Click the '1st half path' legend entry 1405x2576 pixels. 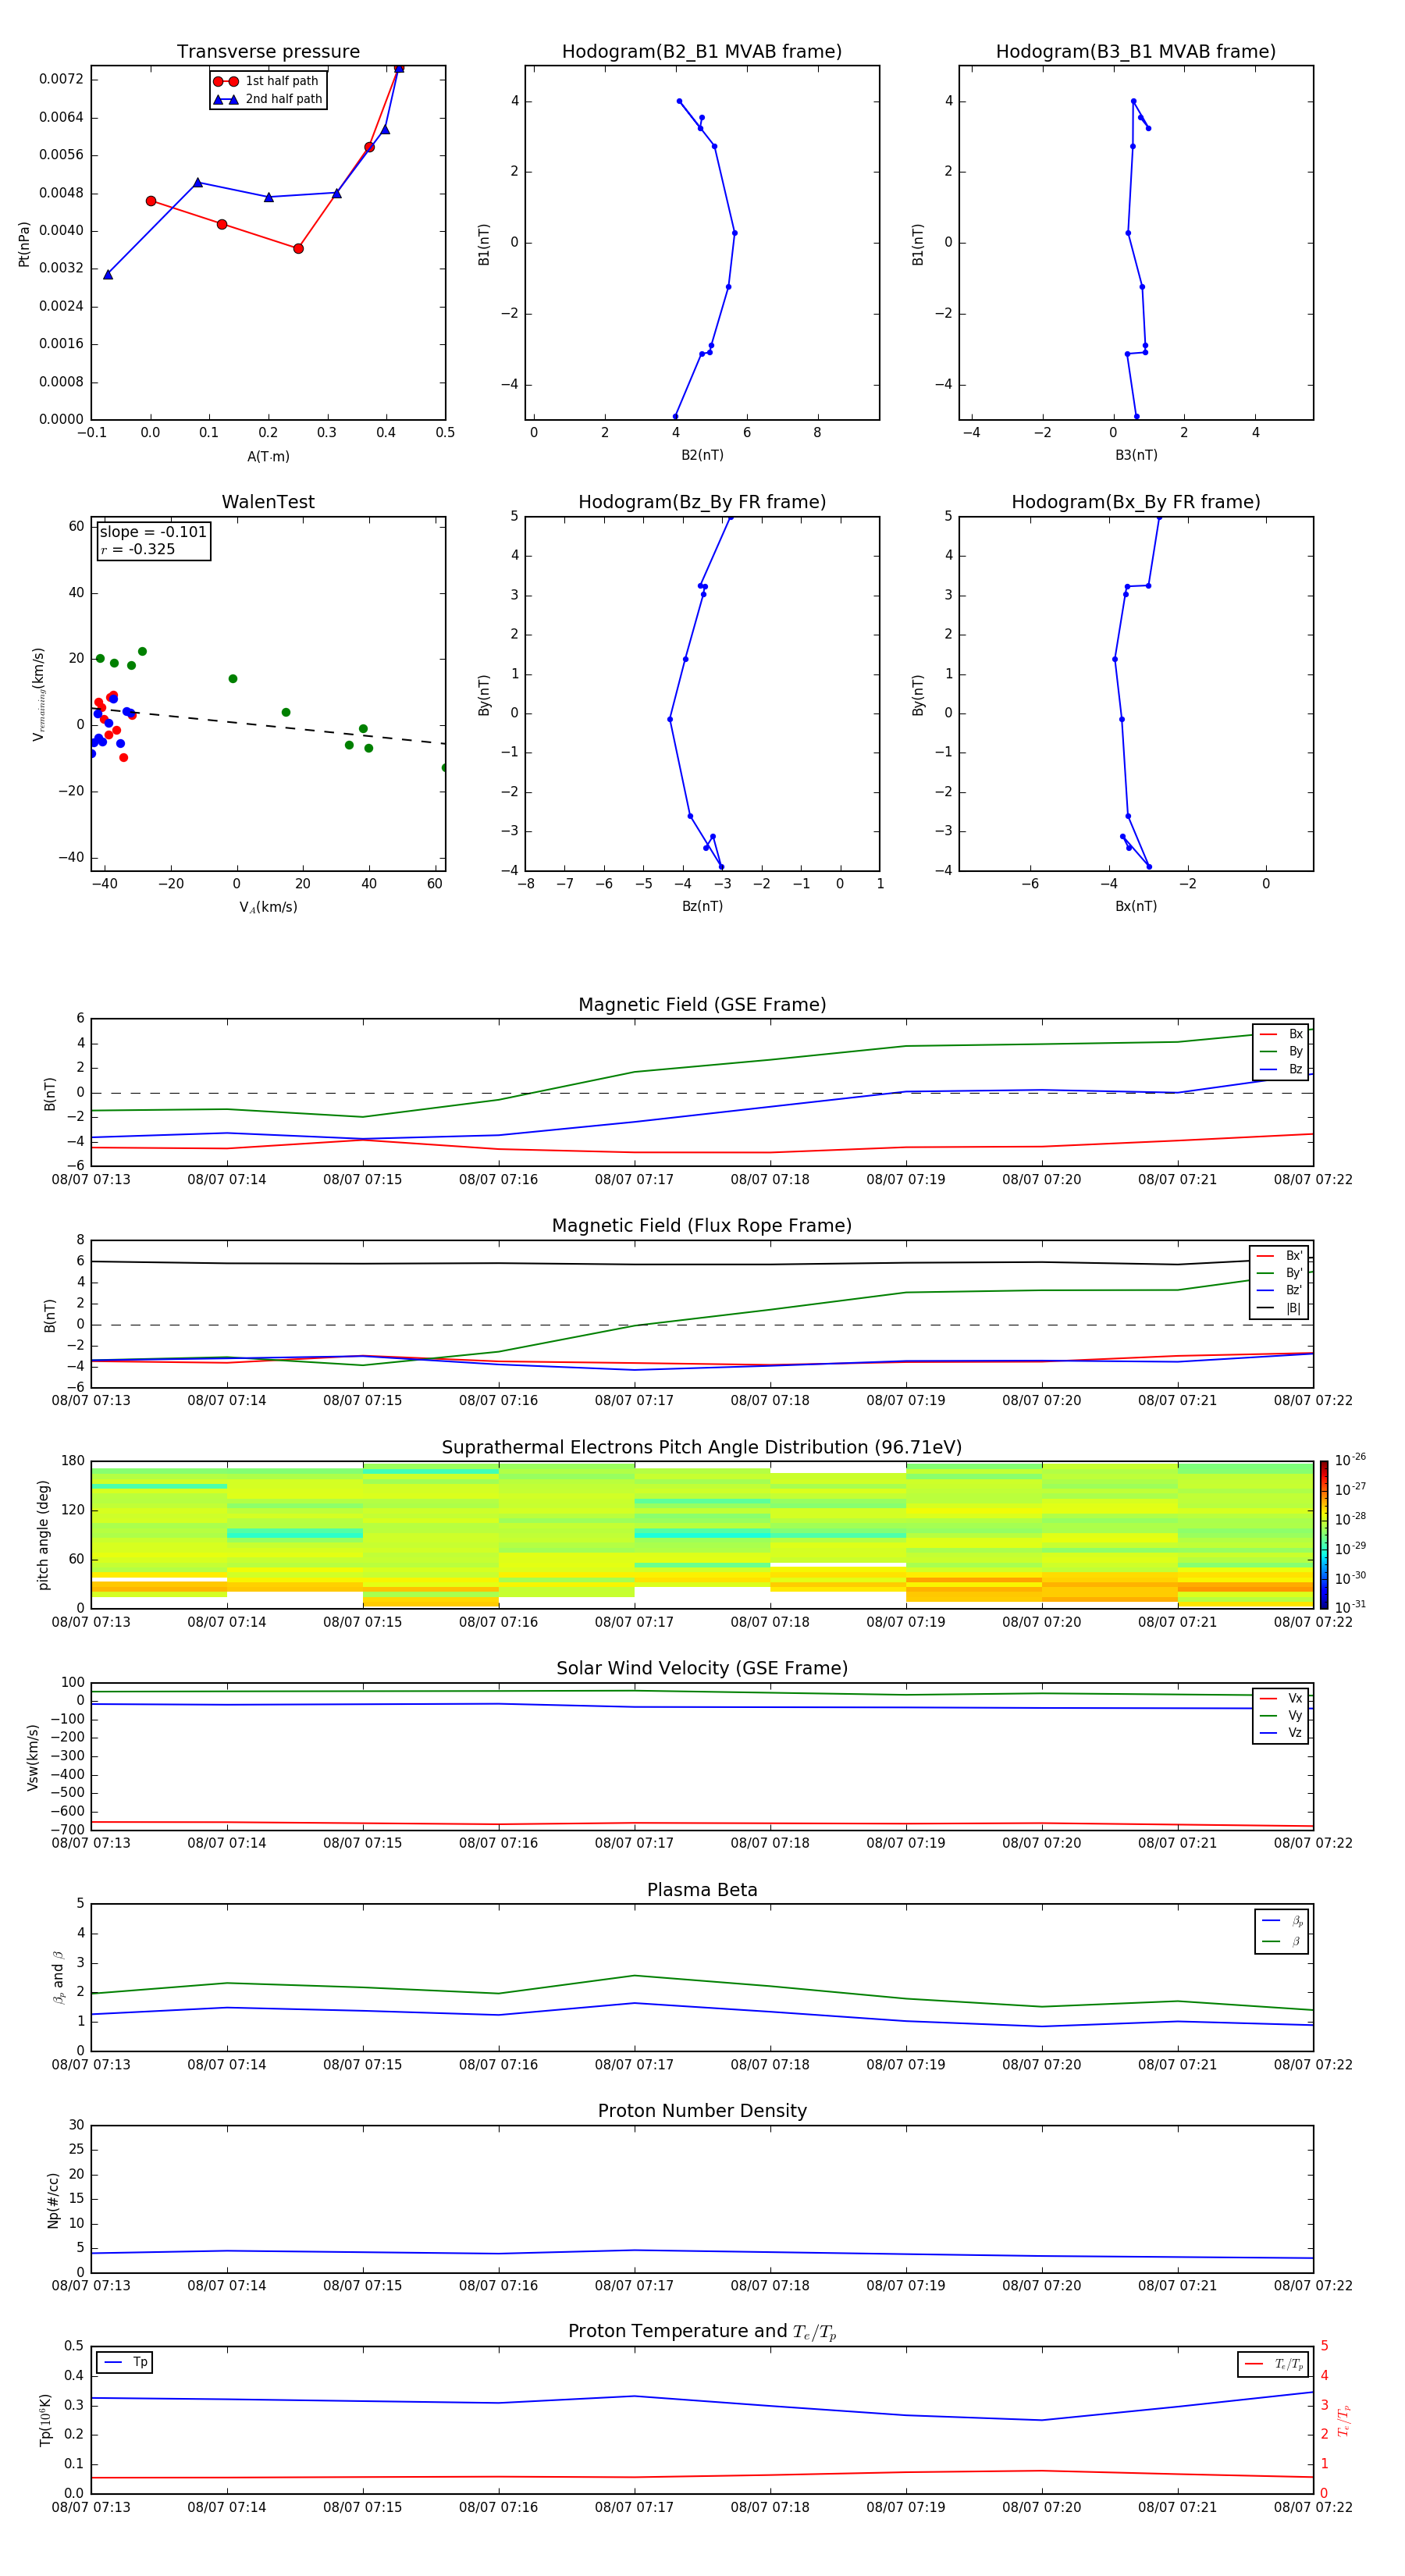pyautogui.click(x=266, y=81)
